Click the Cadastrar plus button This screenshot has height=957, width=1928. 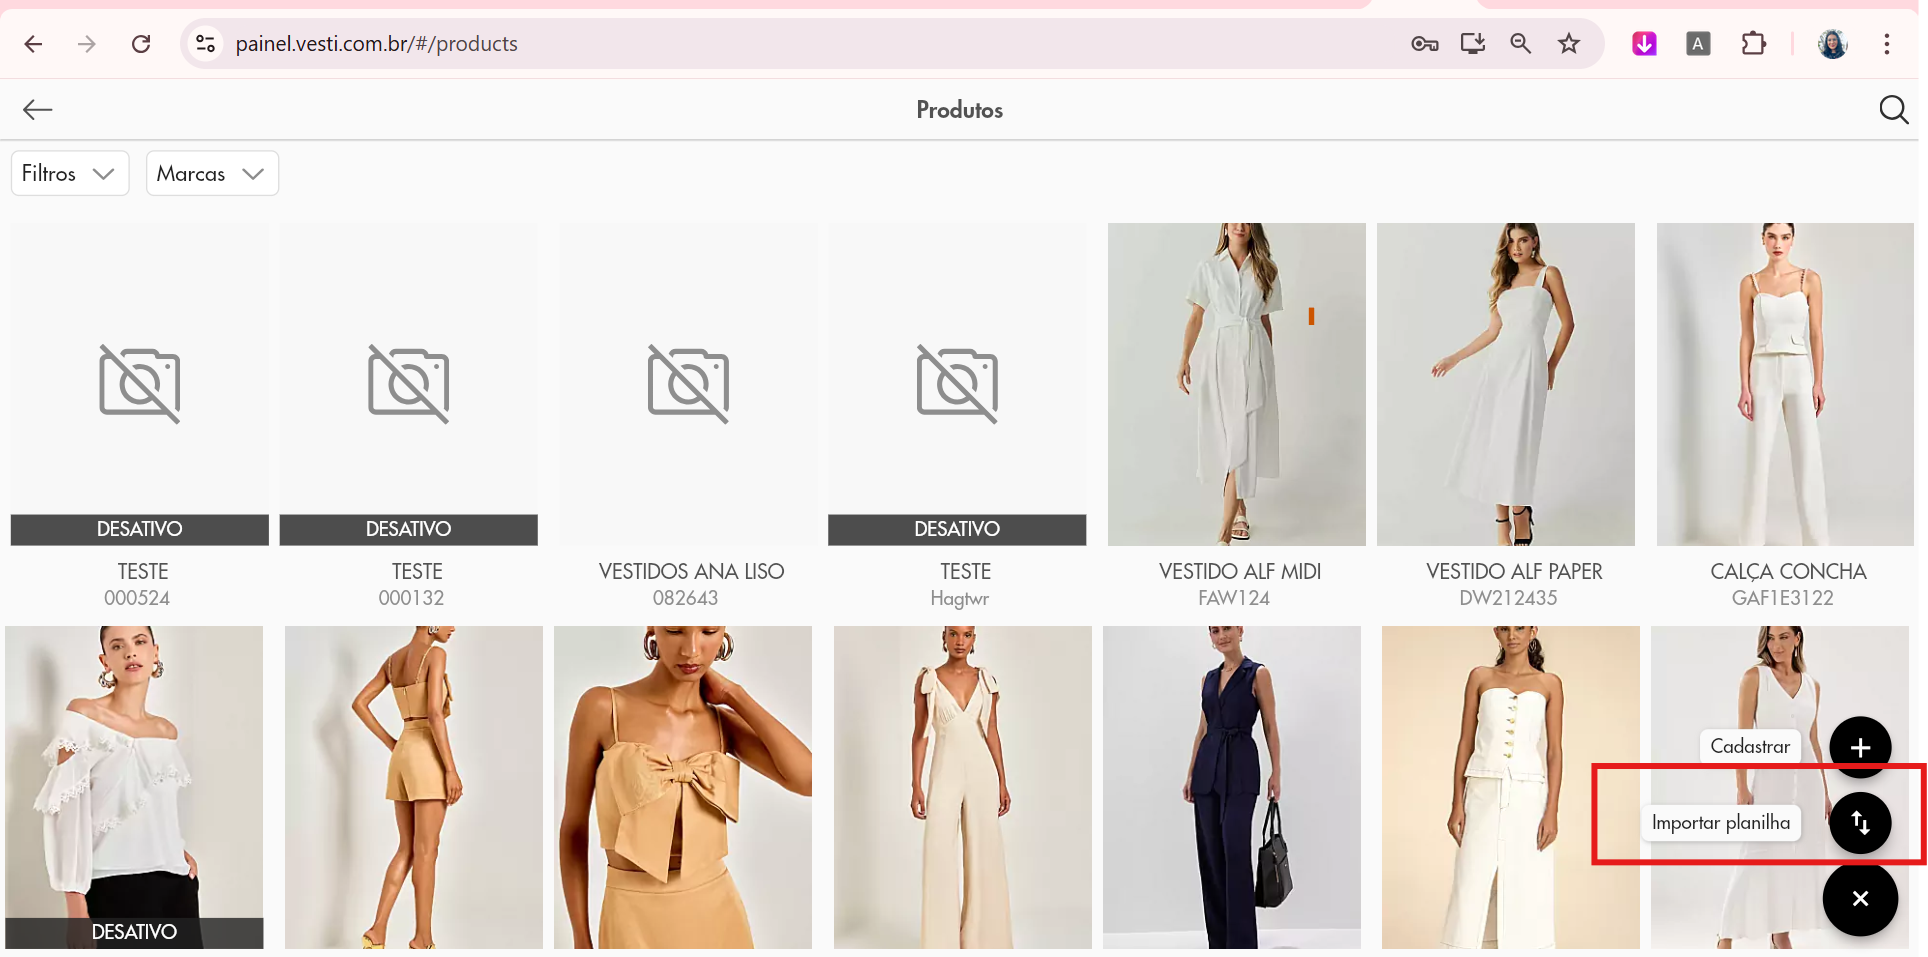1860,747
